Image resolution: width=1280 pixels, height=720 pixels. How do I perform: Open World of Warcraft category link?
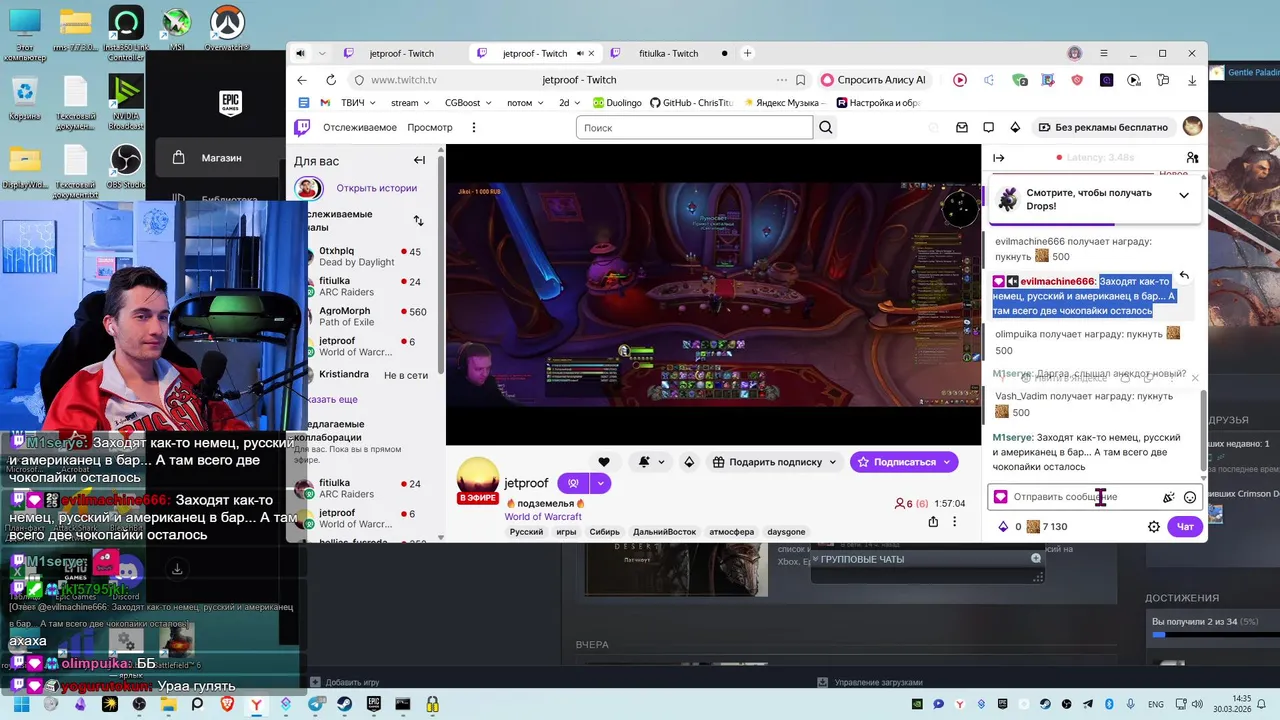click(x=543, y=517)
